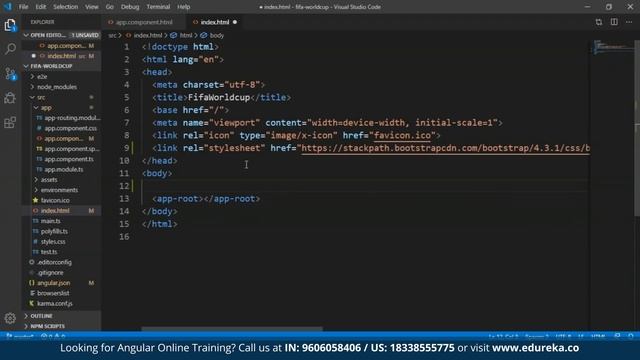Open the Debug menu

tap(130, 7)
